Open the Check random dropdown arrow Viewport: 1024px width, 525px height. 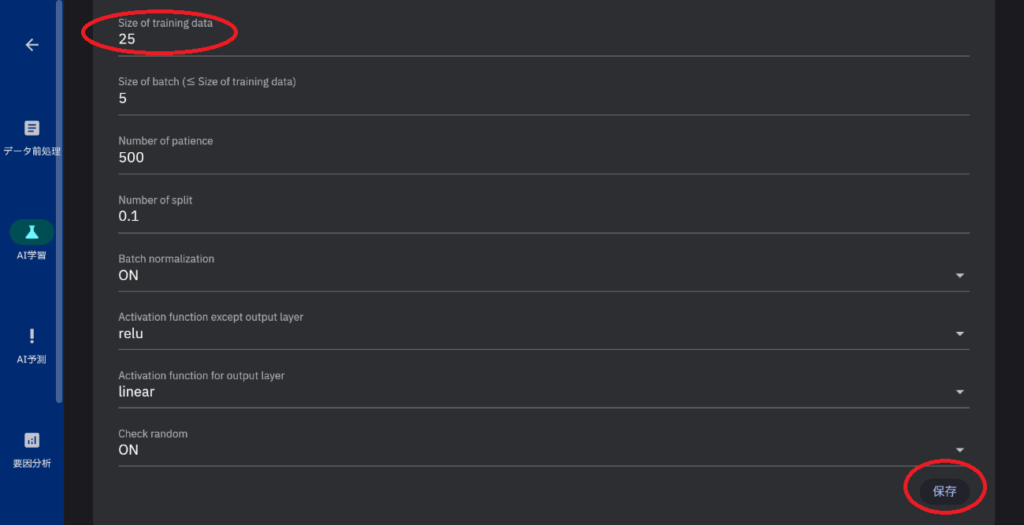point(959,451)
